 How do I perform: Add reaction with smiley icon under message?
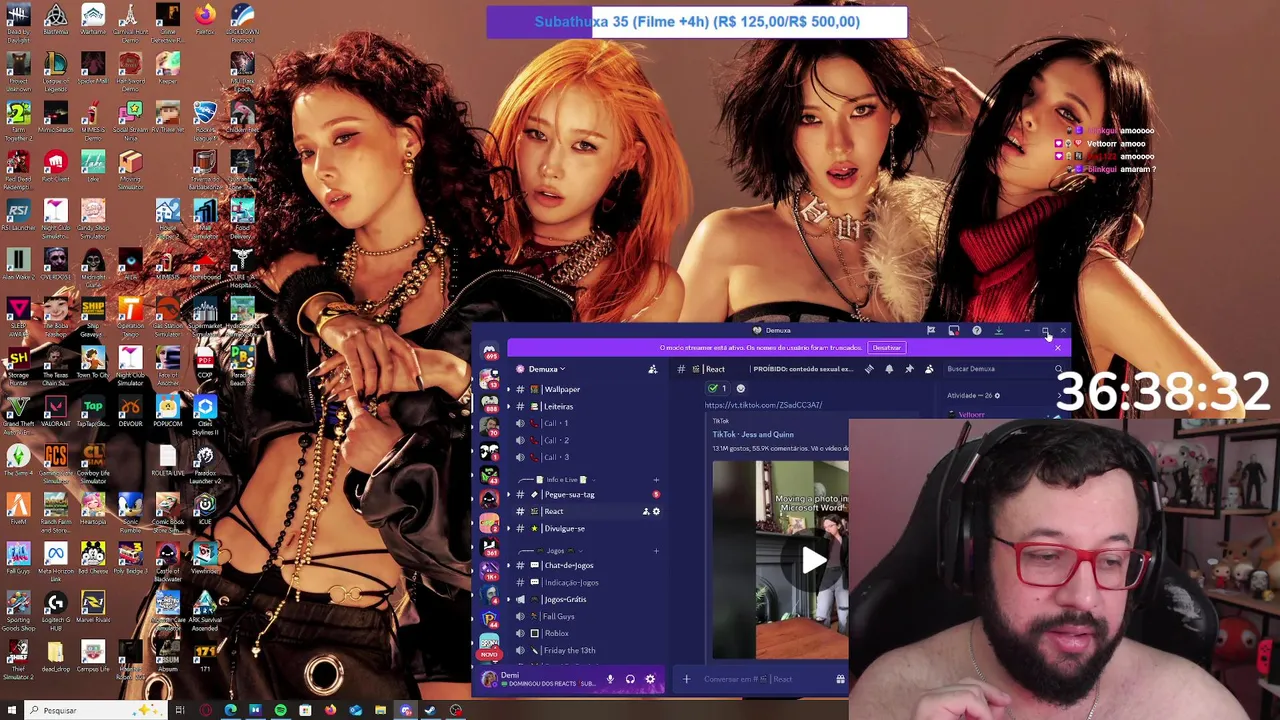740,388
